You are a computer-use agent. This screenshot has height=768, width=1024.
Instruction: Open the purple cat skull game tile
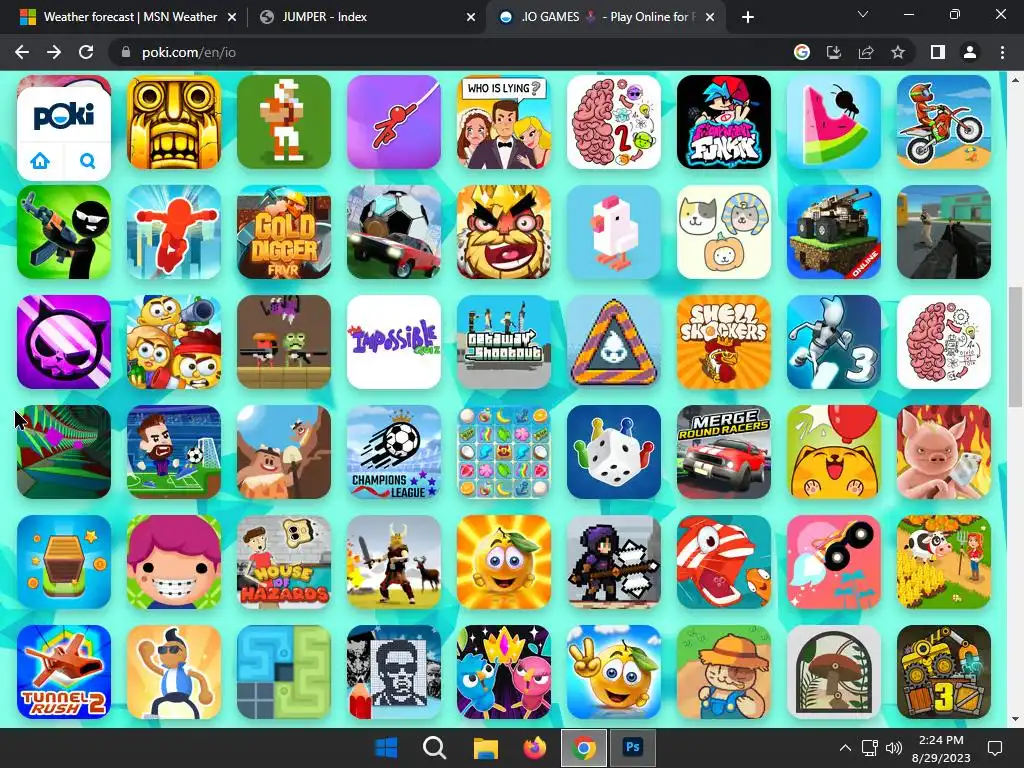63,342
